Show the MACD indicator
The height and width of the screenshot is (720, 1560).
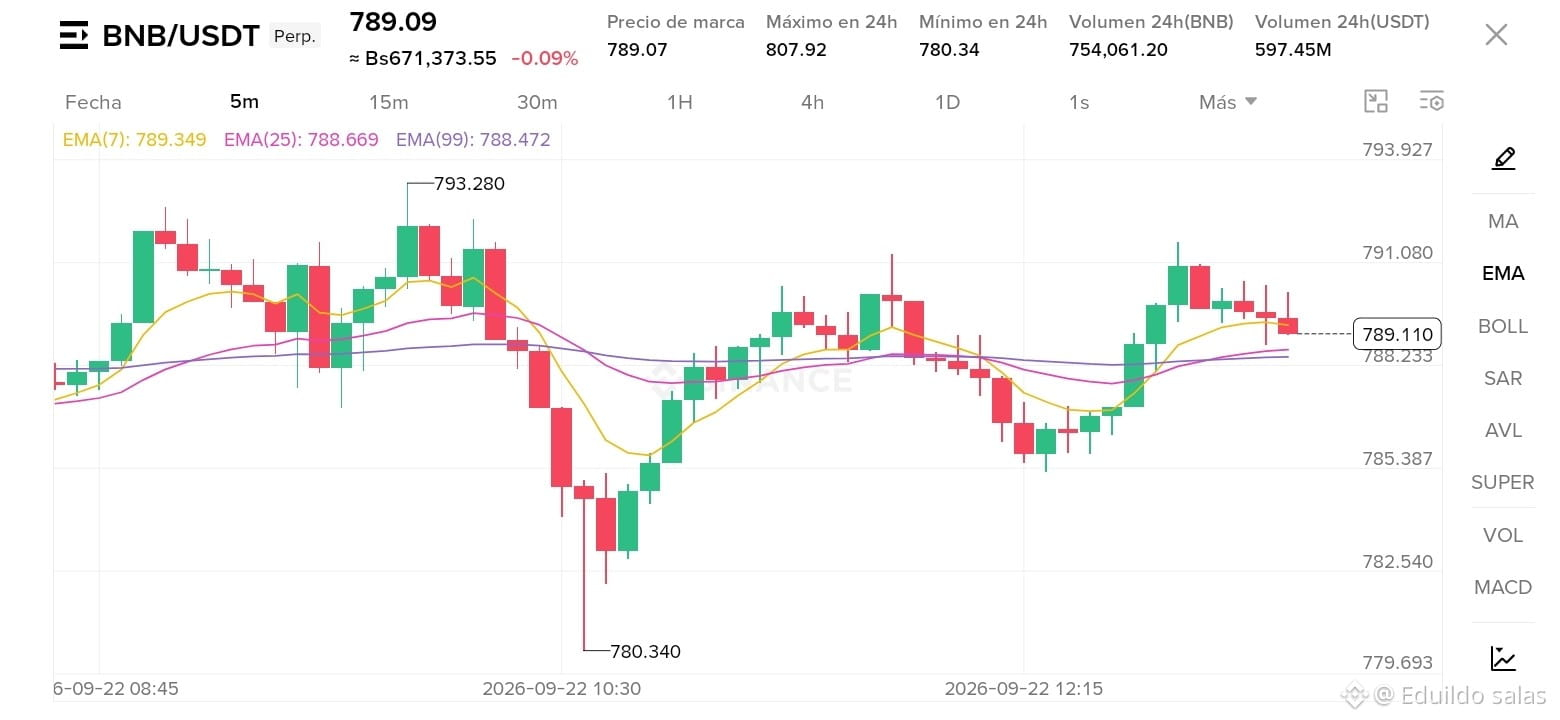pos(1503,587)
